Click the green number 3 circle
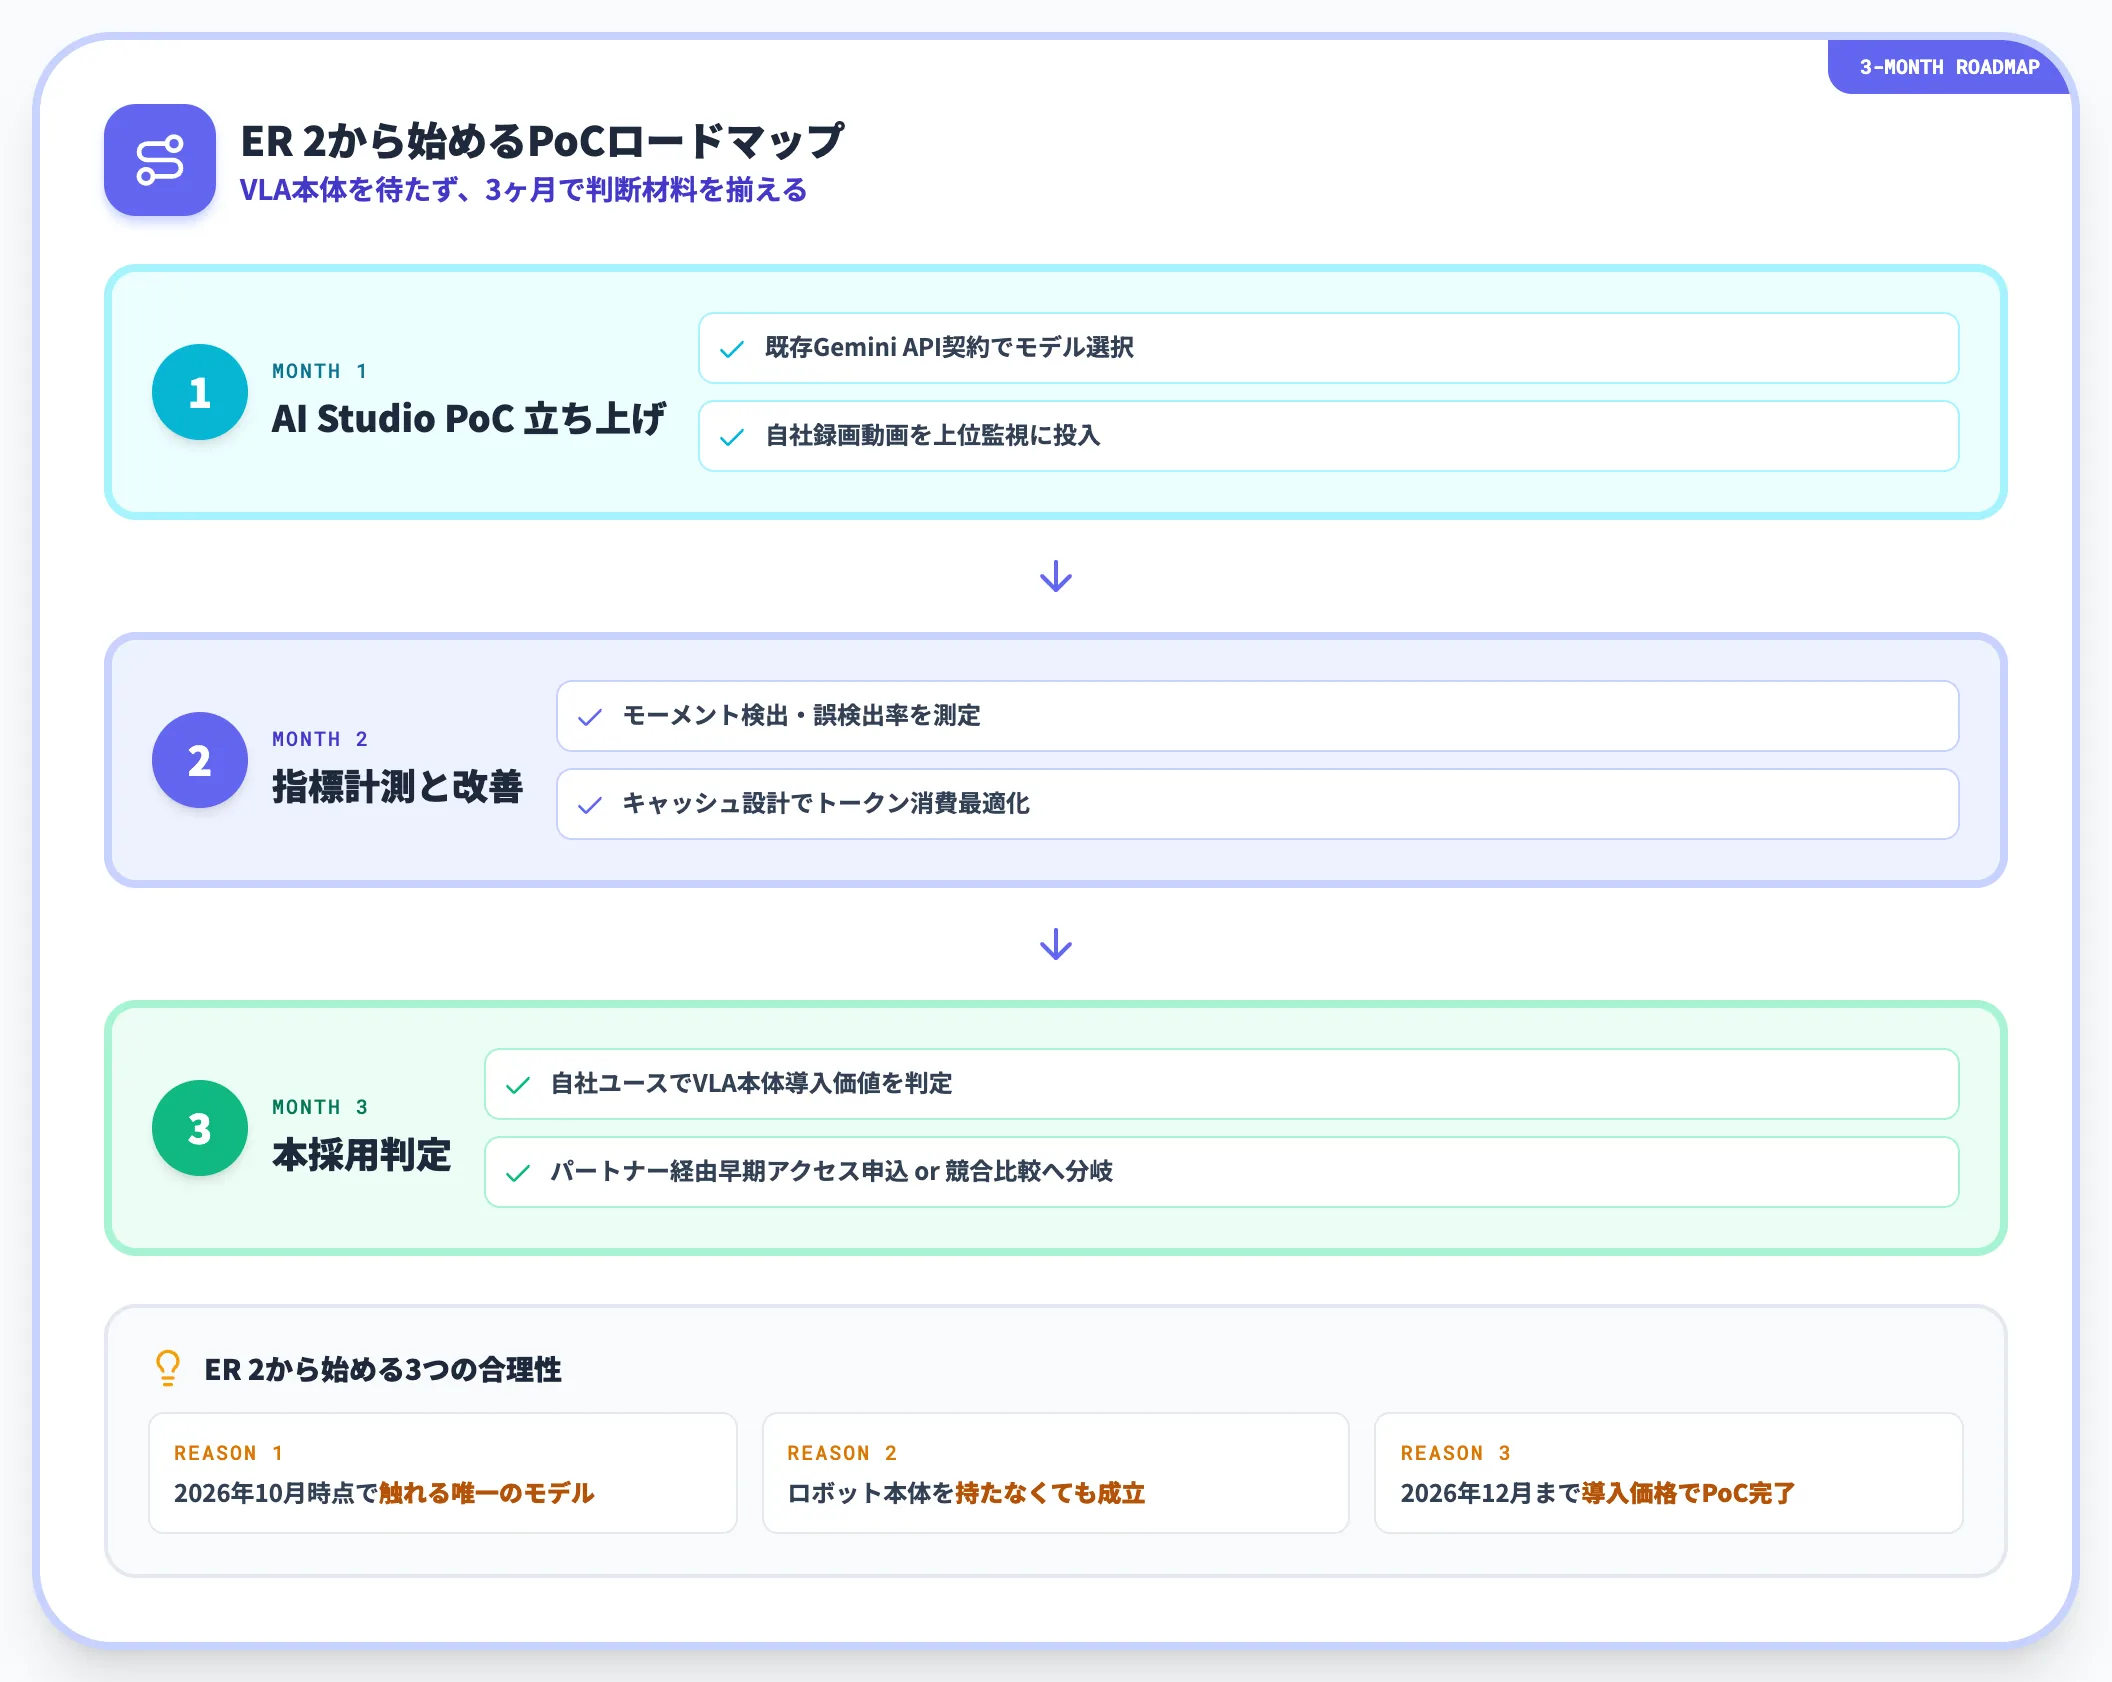 [200, 1128]
